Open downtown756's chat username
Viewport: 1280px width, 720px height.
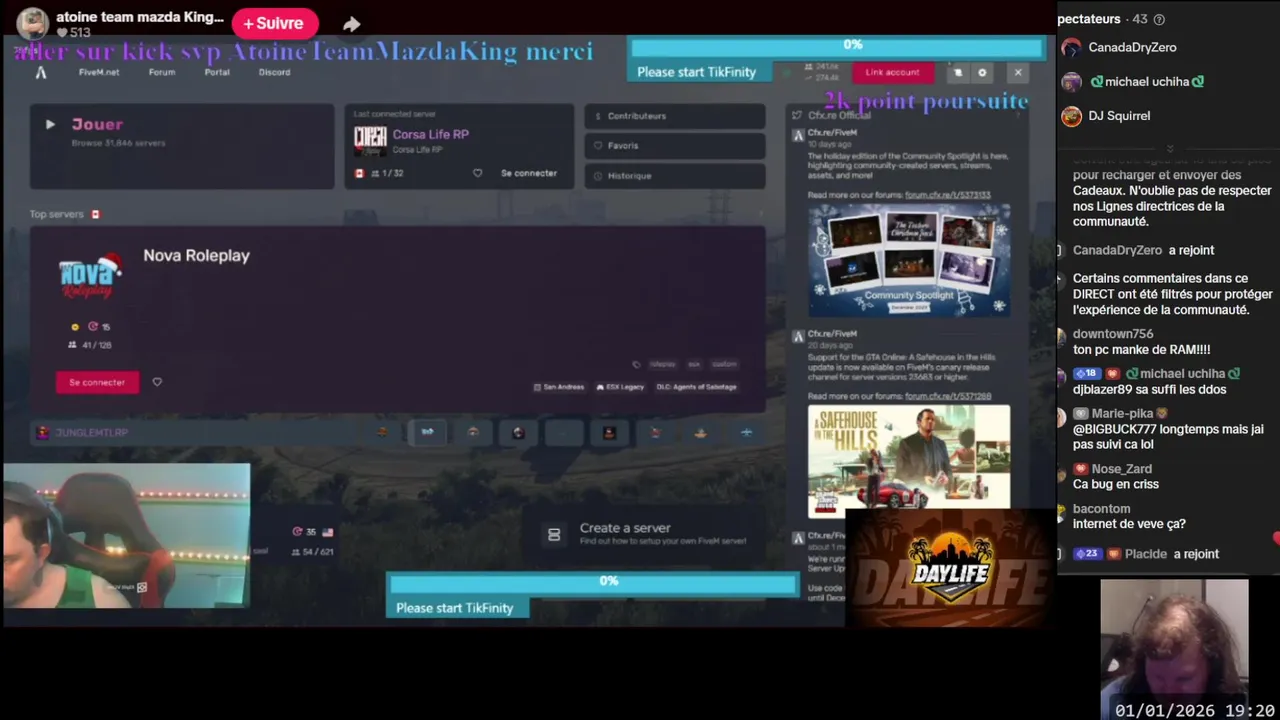1113,334
